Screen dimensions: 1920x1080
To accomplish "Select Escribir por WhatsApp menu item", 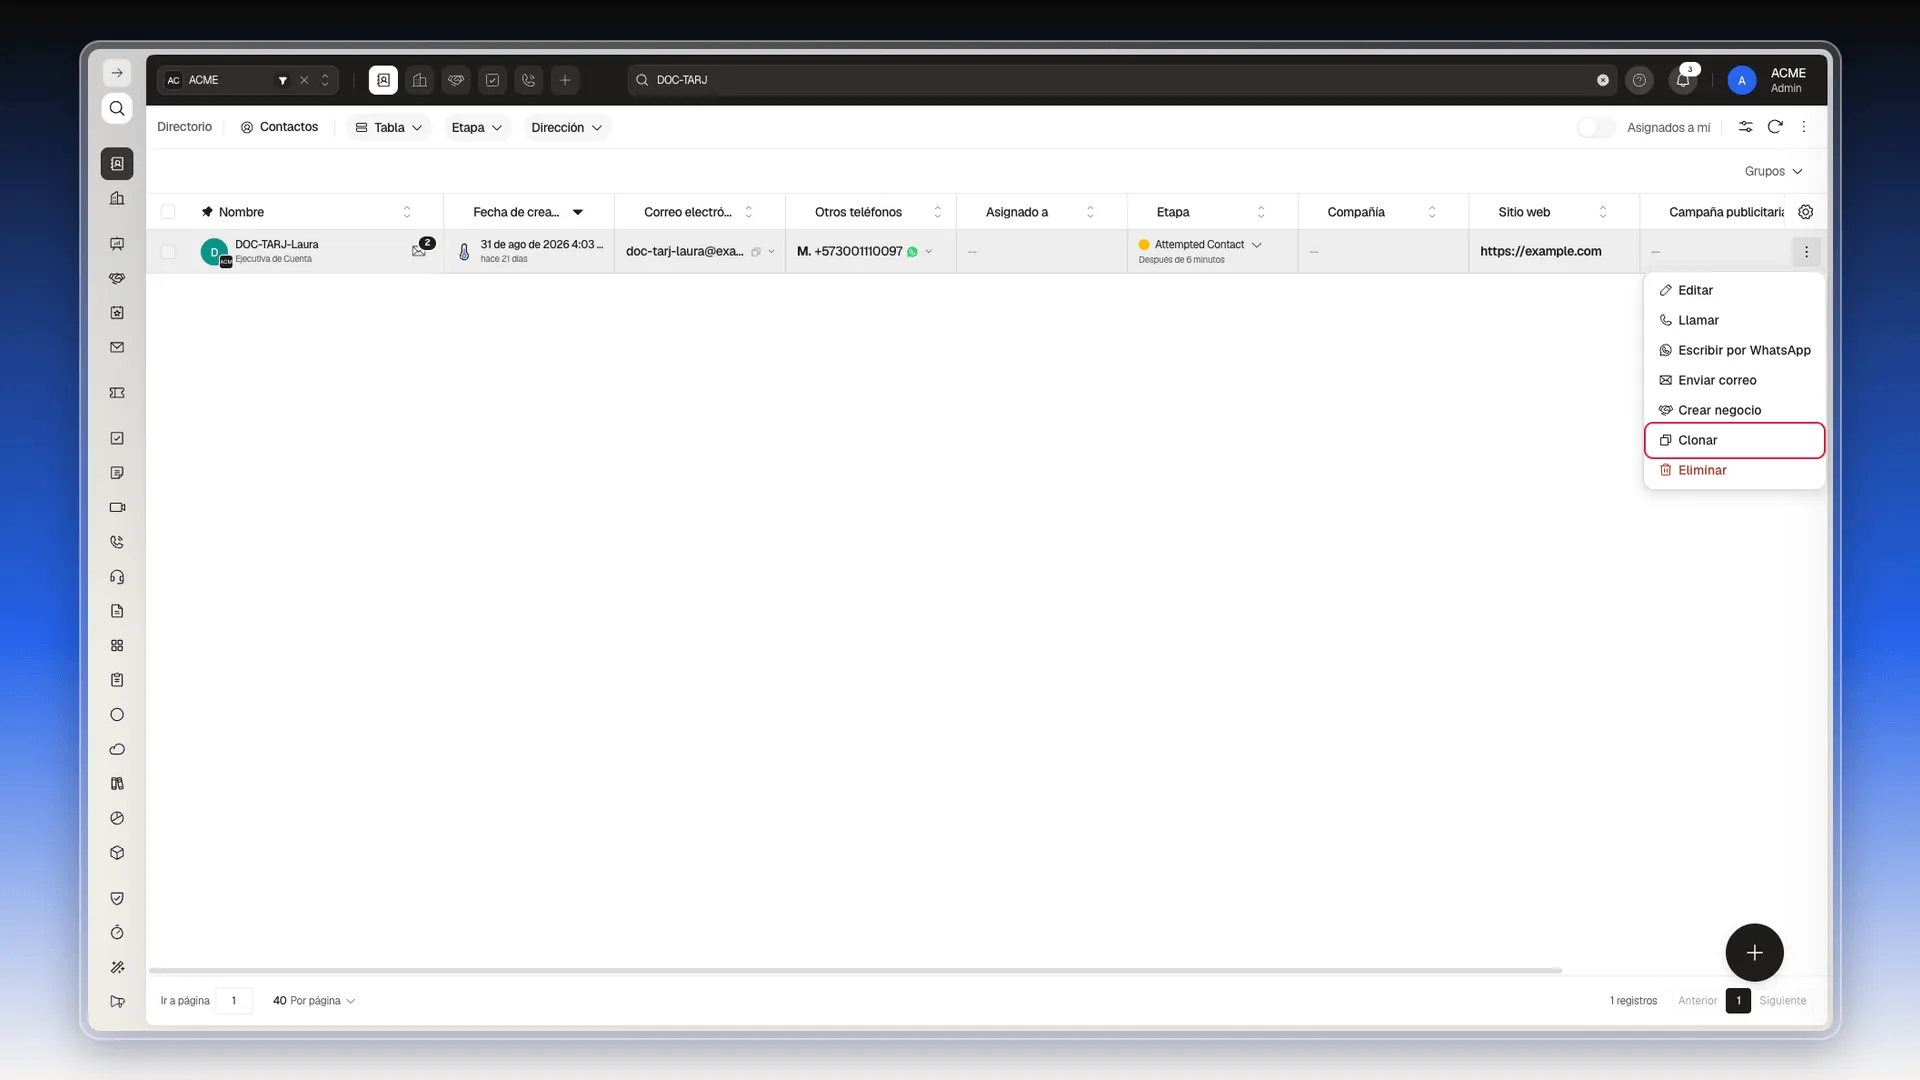I will pyautogui.click(x=1734, y=350).
